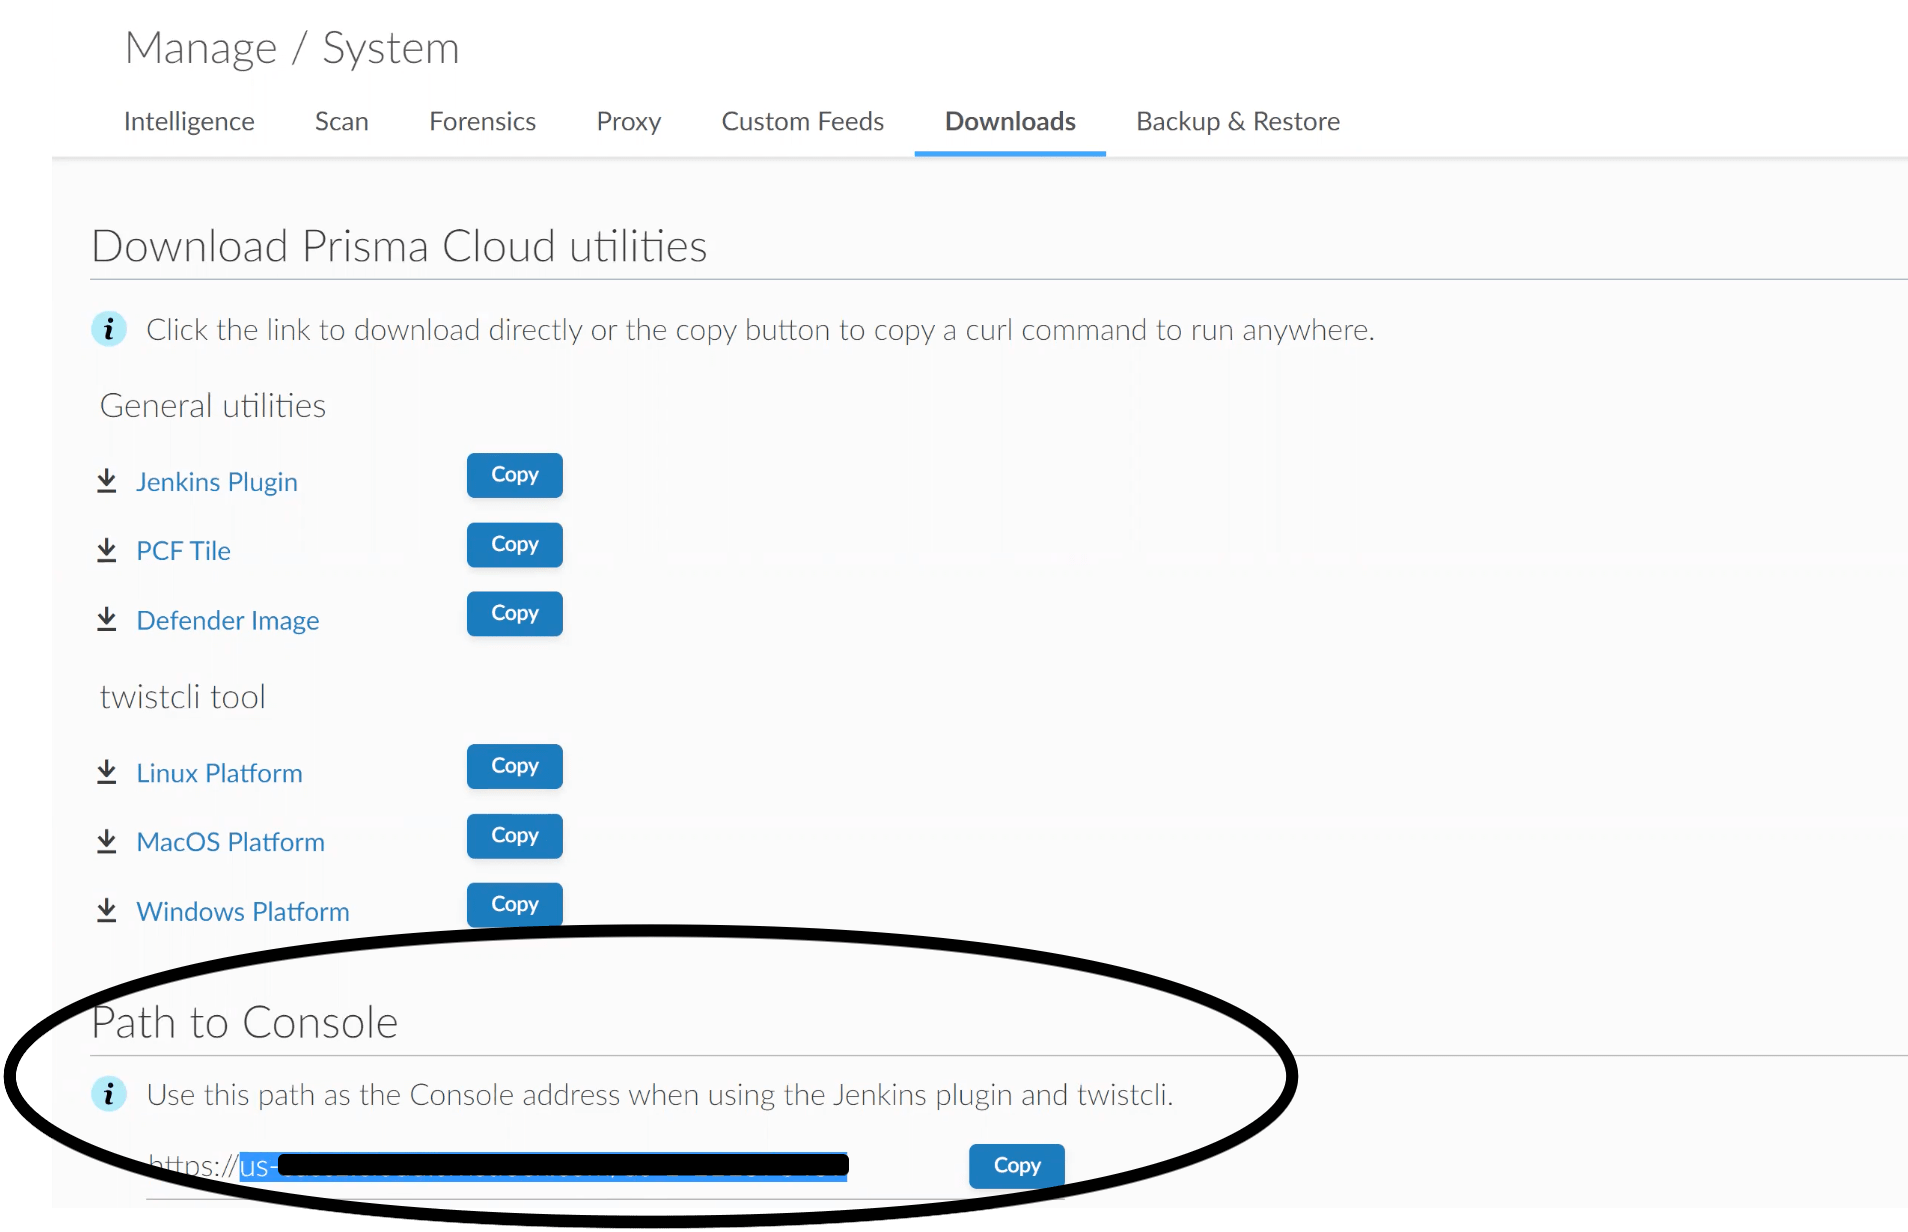Click the download icon beside MacOS Platform
The width and height of the screenshot is (1908, 1232).
[107, 841]
